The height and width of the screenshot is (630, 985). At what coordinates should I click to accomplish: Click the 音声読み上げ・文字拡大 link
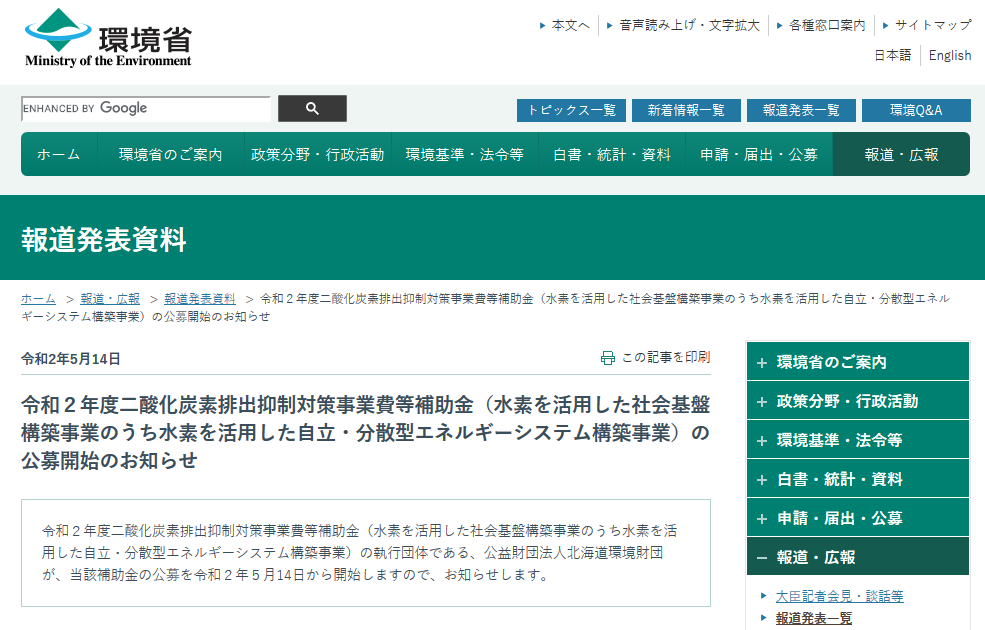689,25
